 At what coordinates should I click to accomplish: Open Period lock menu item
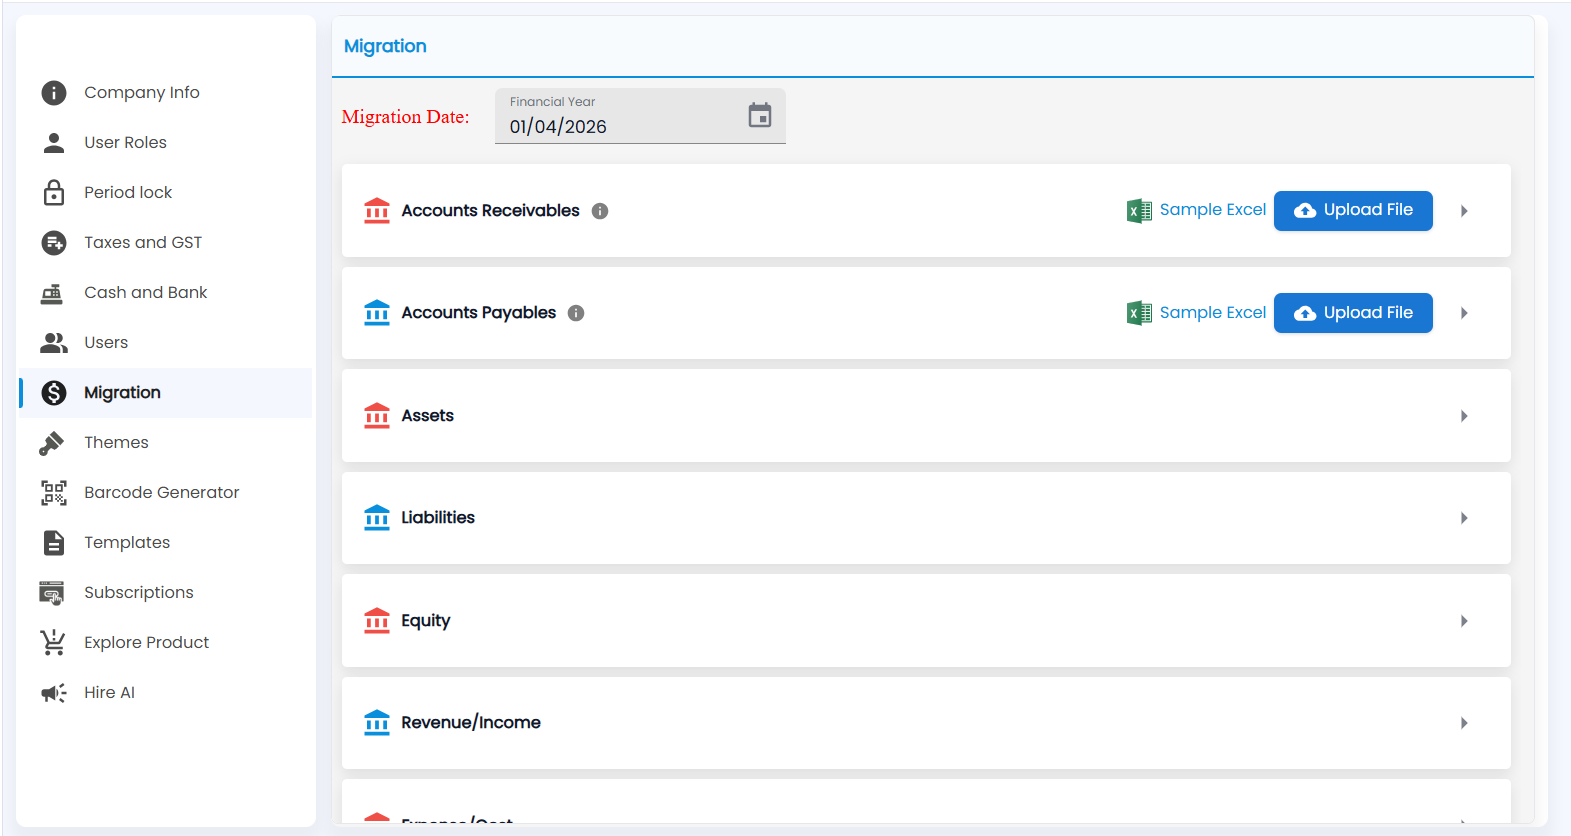(x=166, y=193)
